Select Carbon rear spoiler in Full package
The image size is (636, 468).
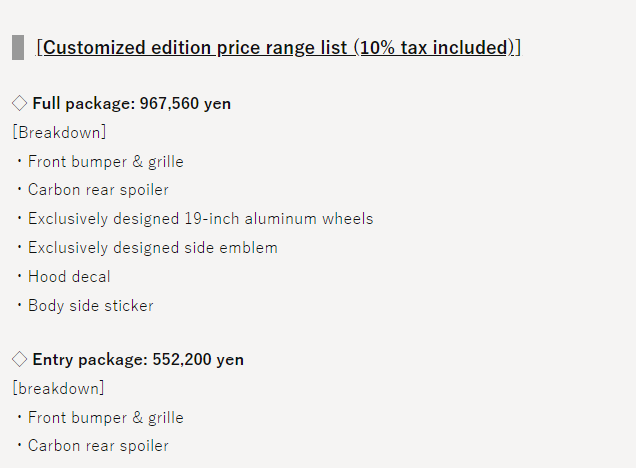point(98,190)
